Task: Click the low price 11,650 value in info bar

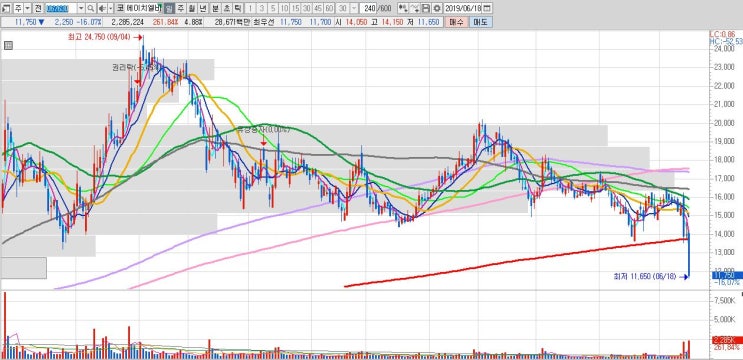Action: pyautogui.click(x=428, y=22)
